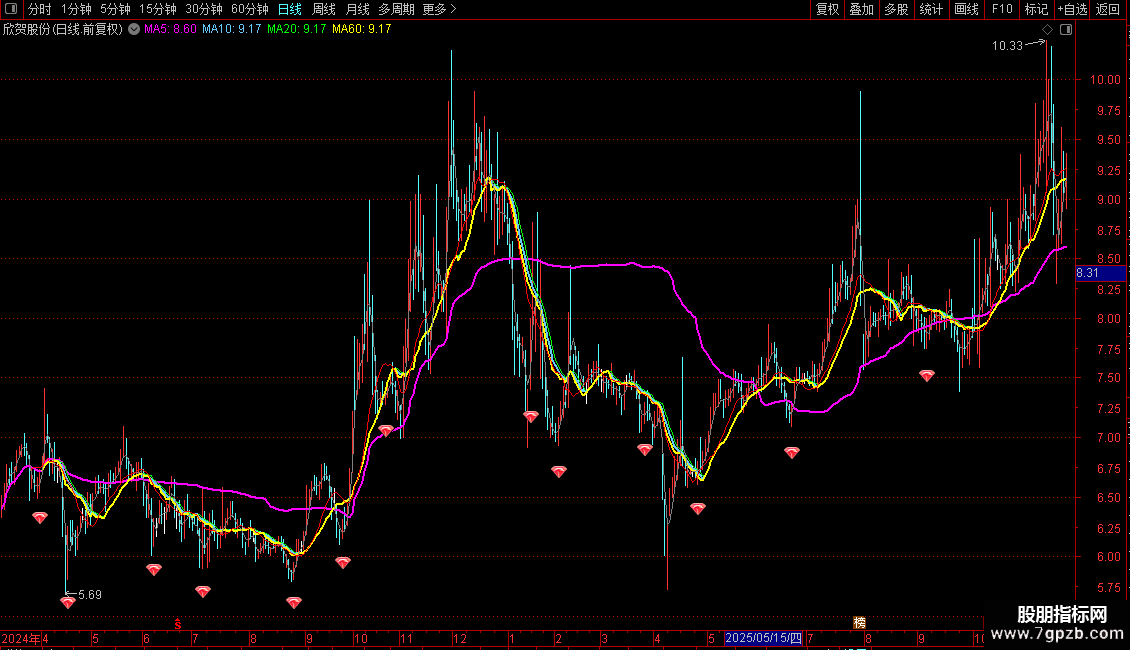Open the 画线 drawing tools
Viewport: 1130px width, 650px height.
966,10
